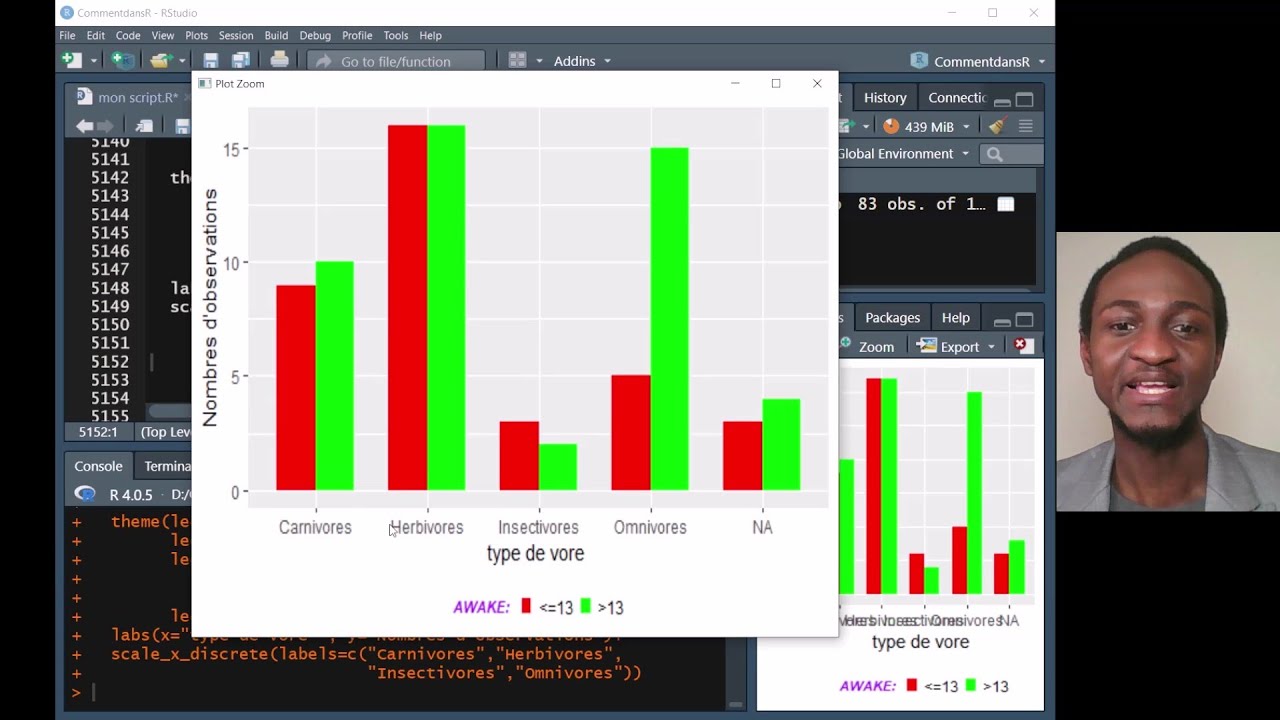Screen dimensions: 1280x720
Task: Click the "Herbivores" axis label in Plot Zoom
Action: (x=427, y=527)
